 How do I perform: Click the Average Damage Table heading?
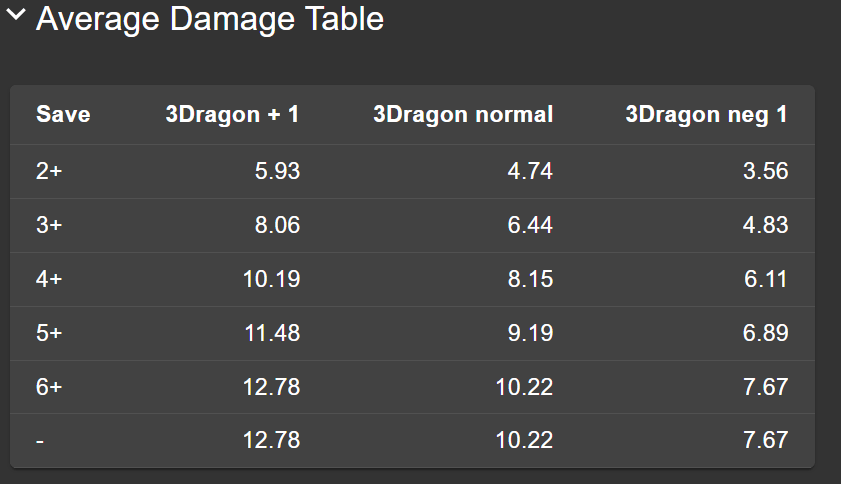click(x=209, y=18)
